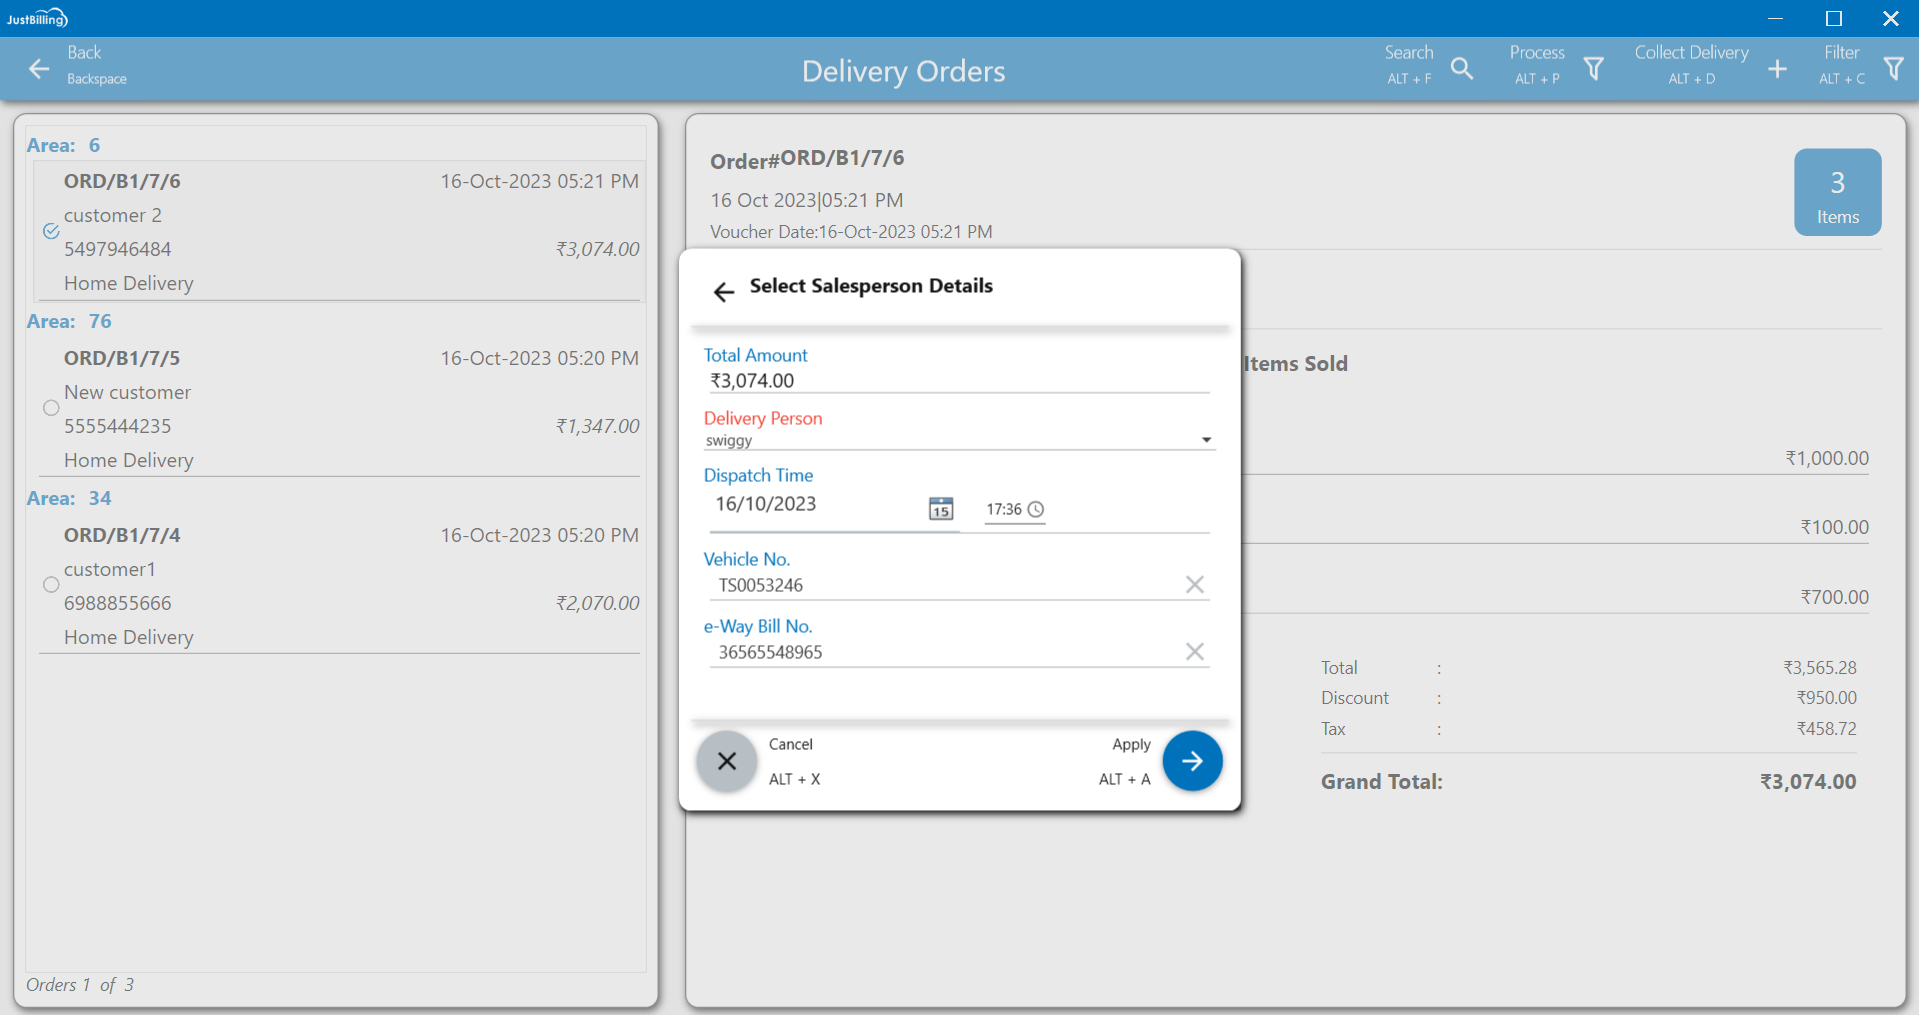Click Collect Delivery plus icon
The height and width of the screenshot is (1015, 1919).
(1777, 68)
